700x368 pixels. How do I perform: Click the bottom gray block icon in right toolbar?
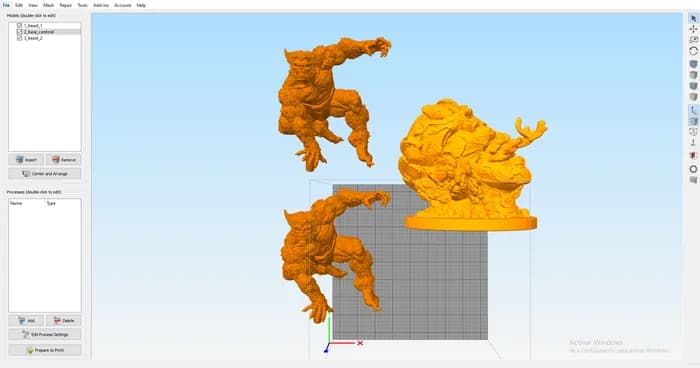click(693, 180)
